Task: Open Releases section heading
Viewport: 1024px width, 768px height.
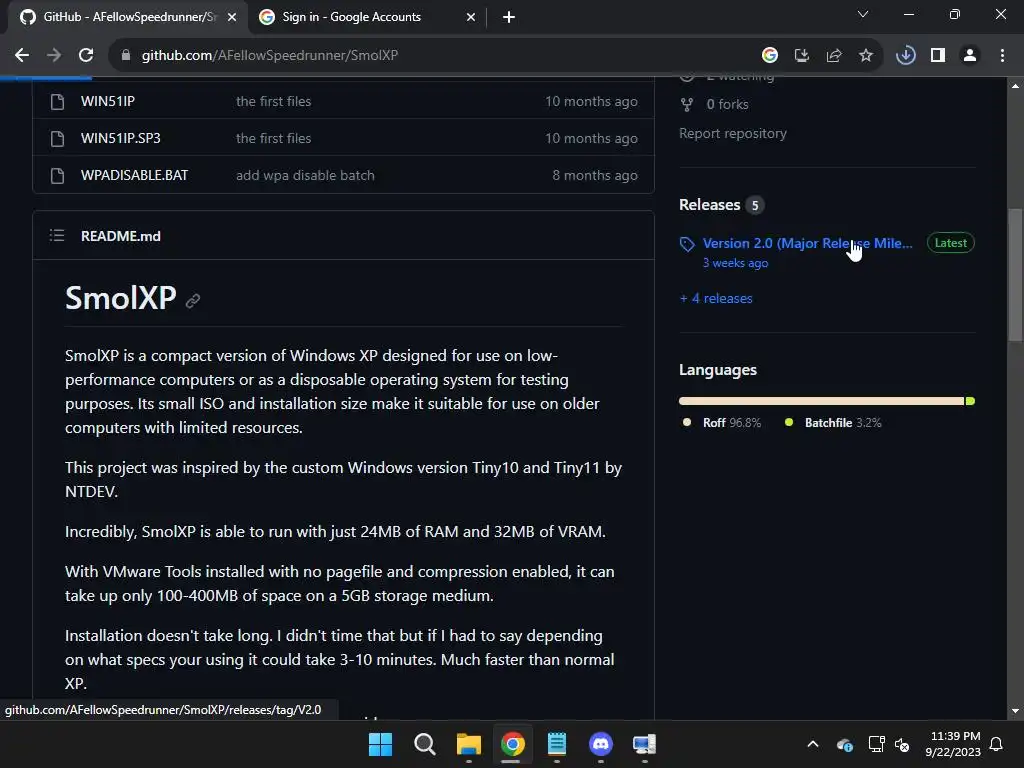Action: click(x=710, y=205)
